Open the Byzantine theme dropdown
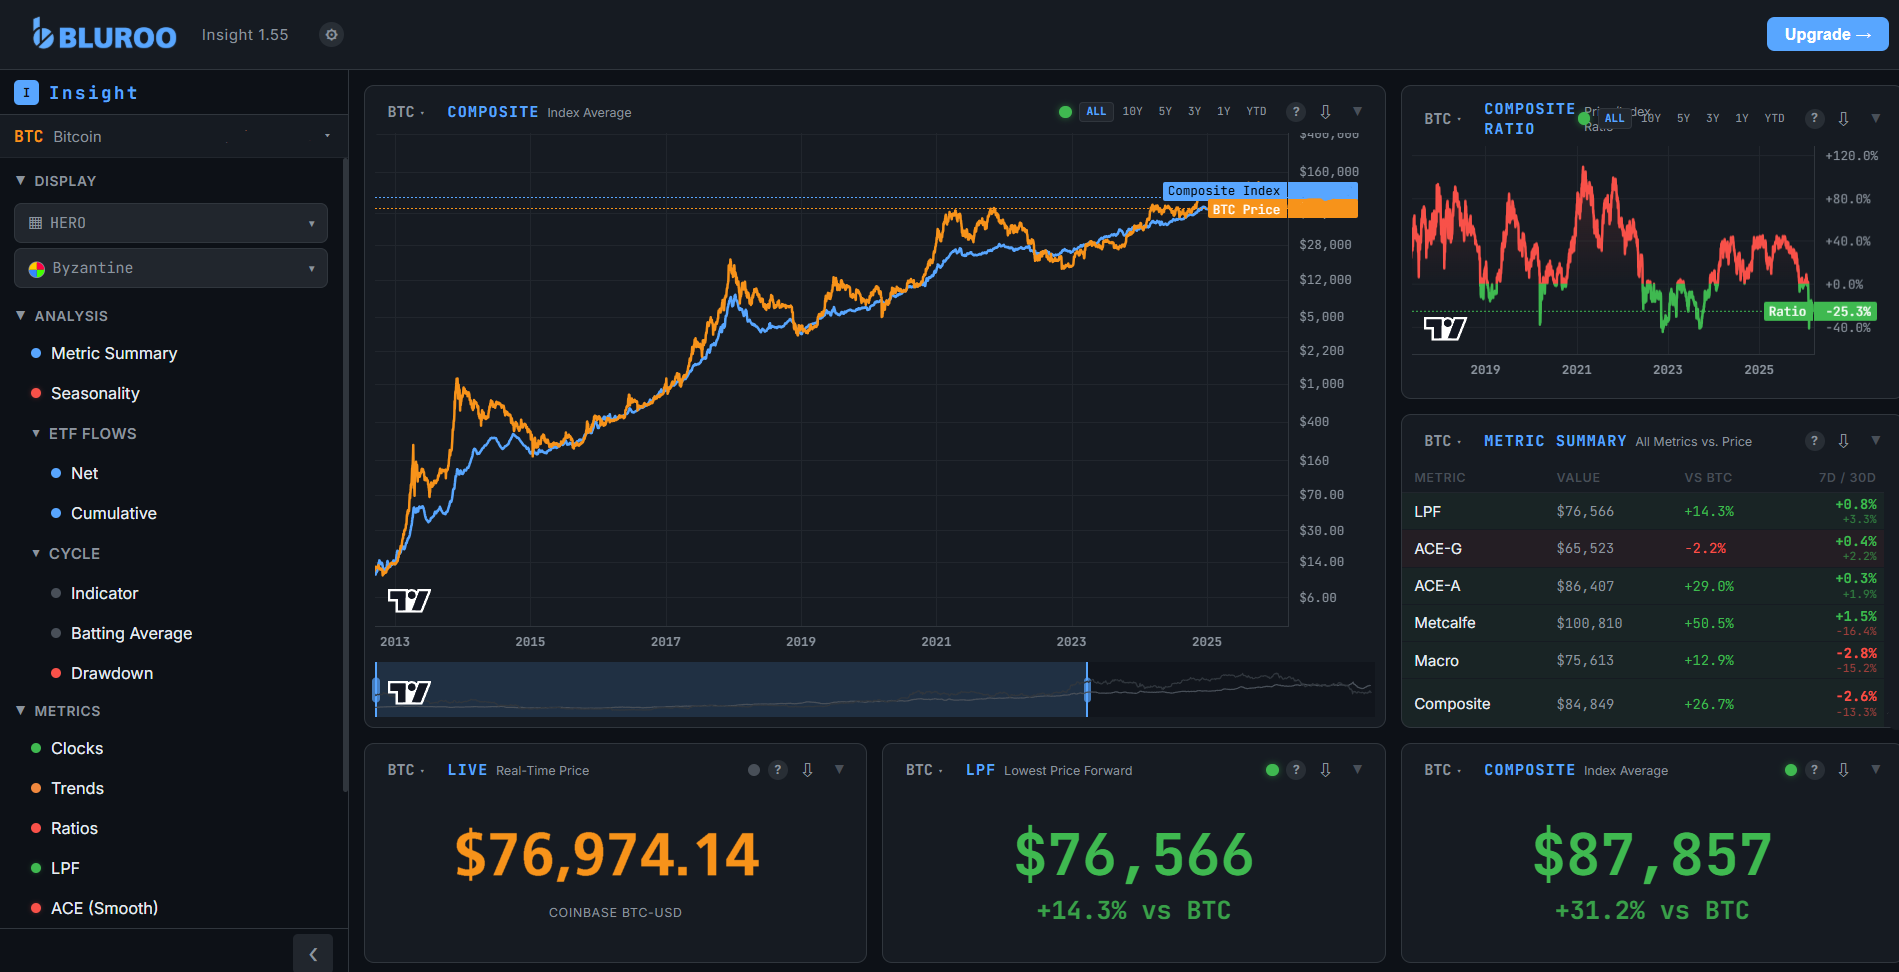Viewport: 1899px width, 972px height. click(x=170, y=268)
